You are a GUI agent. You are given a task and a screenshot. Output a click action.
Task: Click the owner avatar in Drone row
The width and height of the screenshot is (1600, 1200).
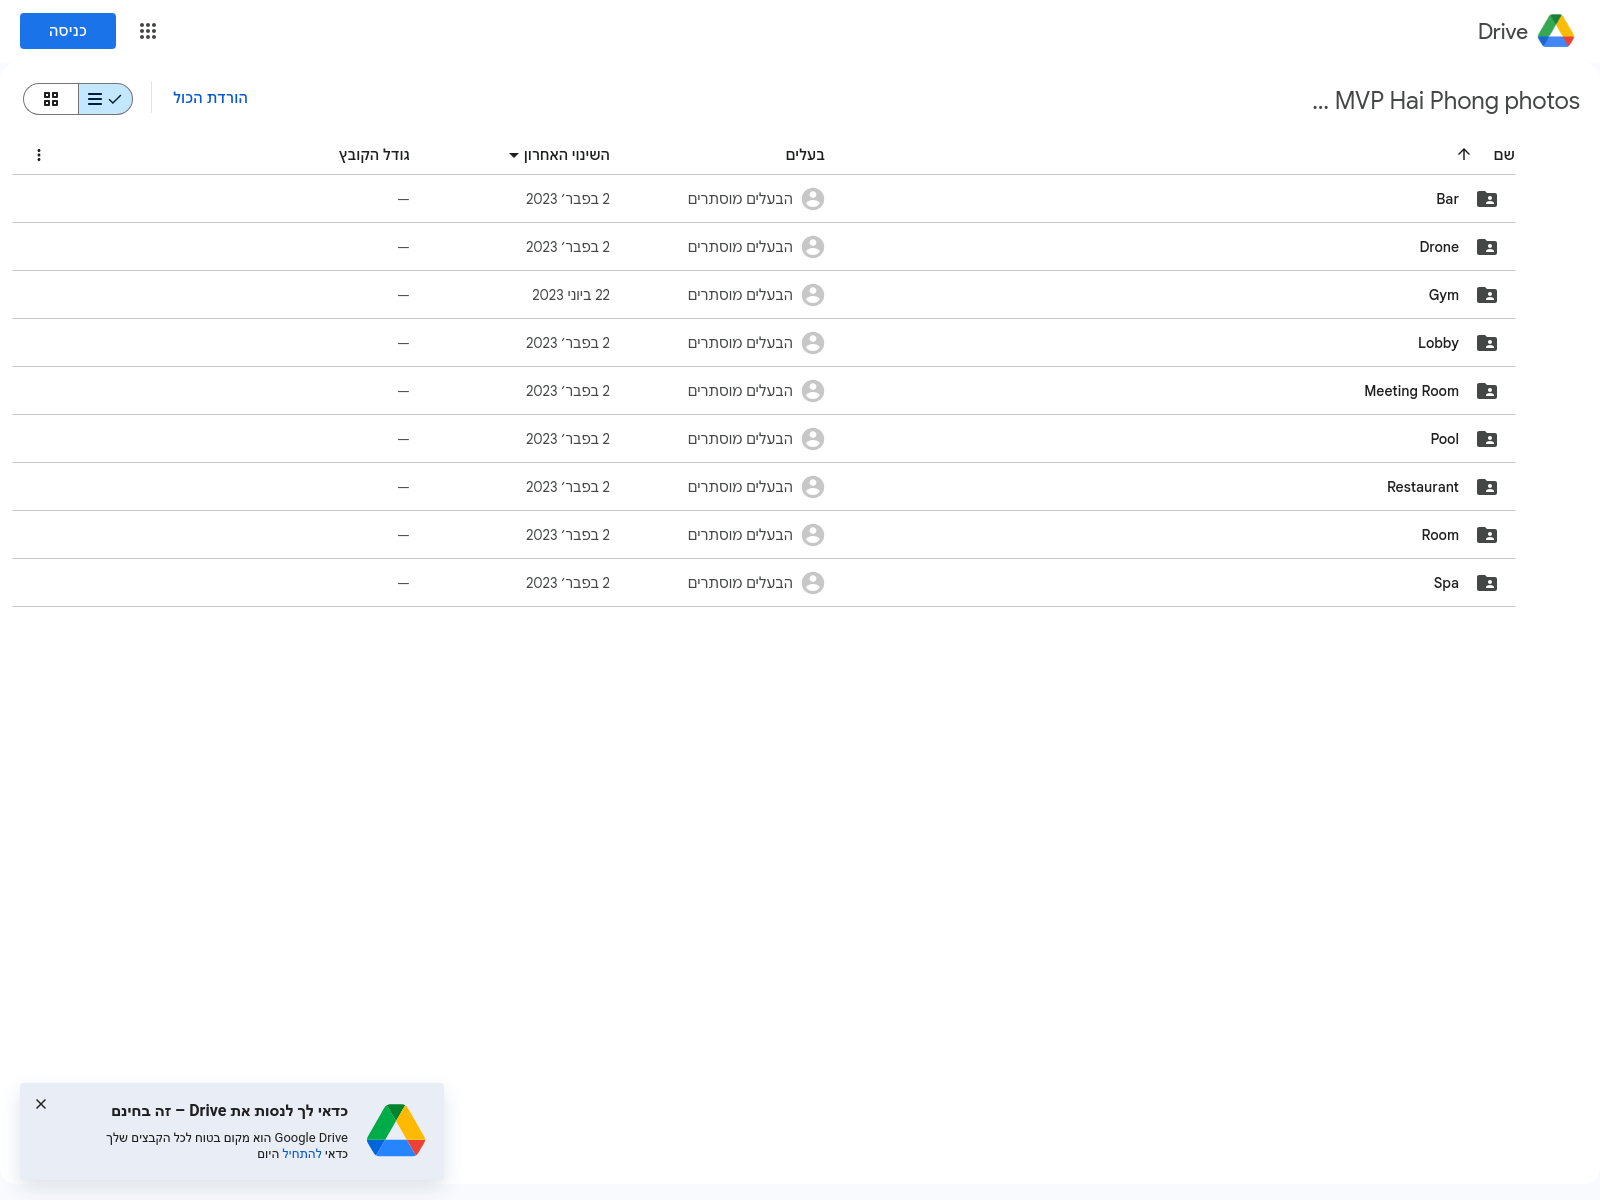click(x=813, y=247)
